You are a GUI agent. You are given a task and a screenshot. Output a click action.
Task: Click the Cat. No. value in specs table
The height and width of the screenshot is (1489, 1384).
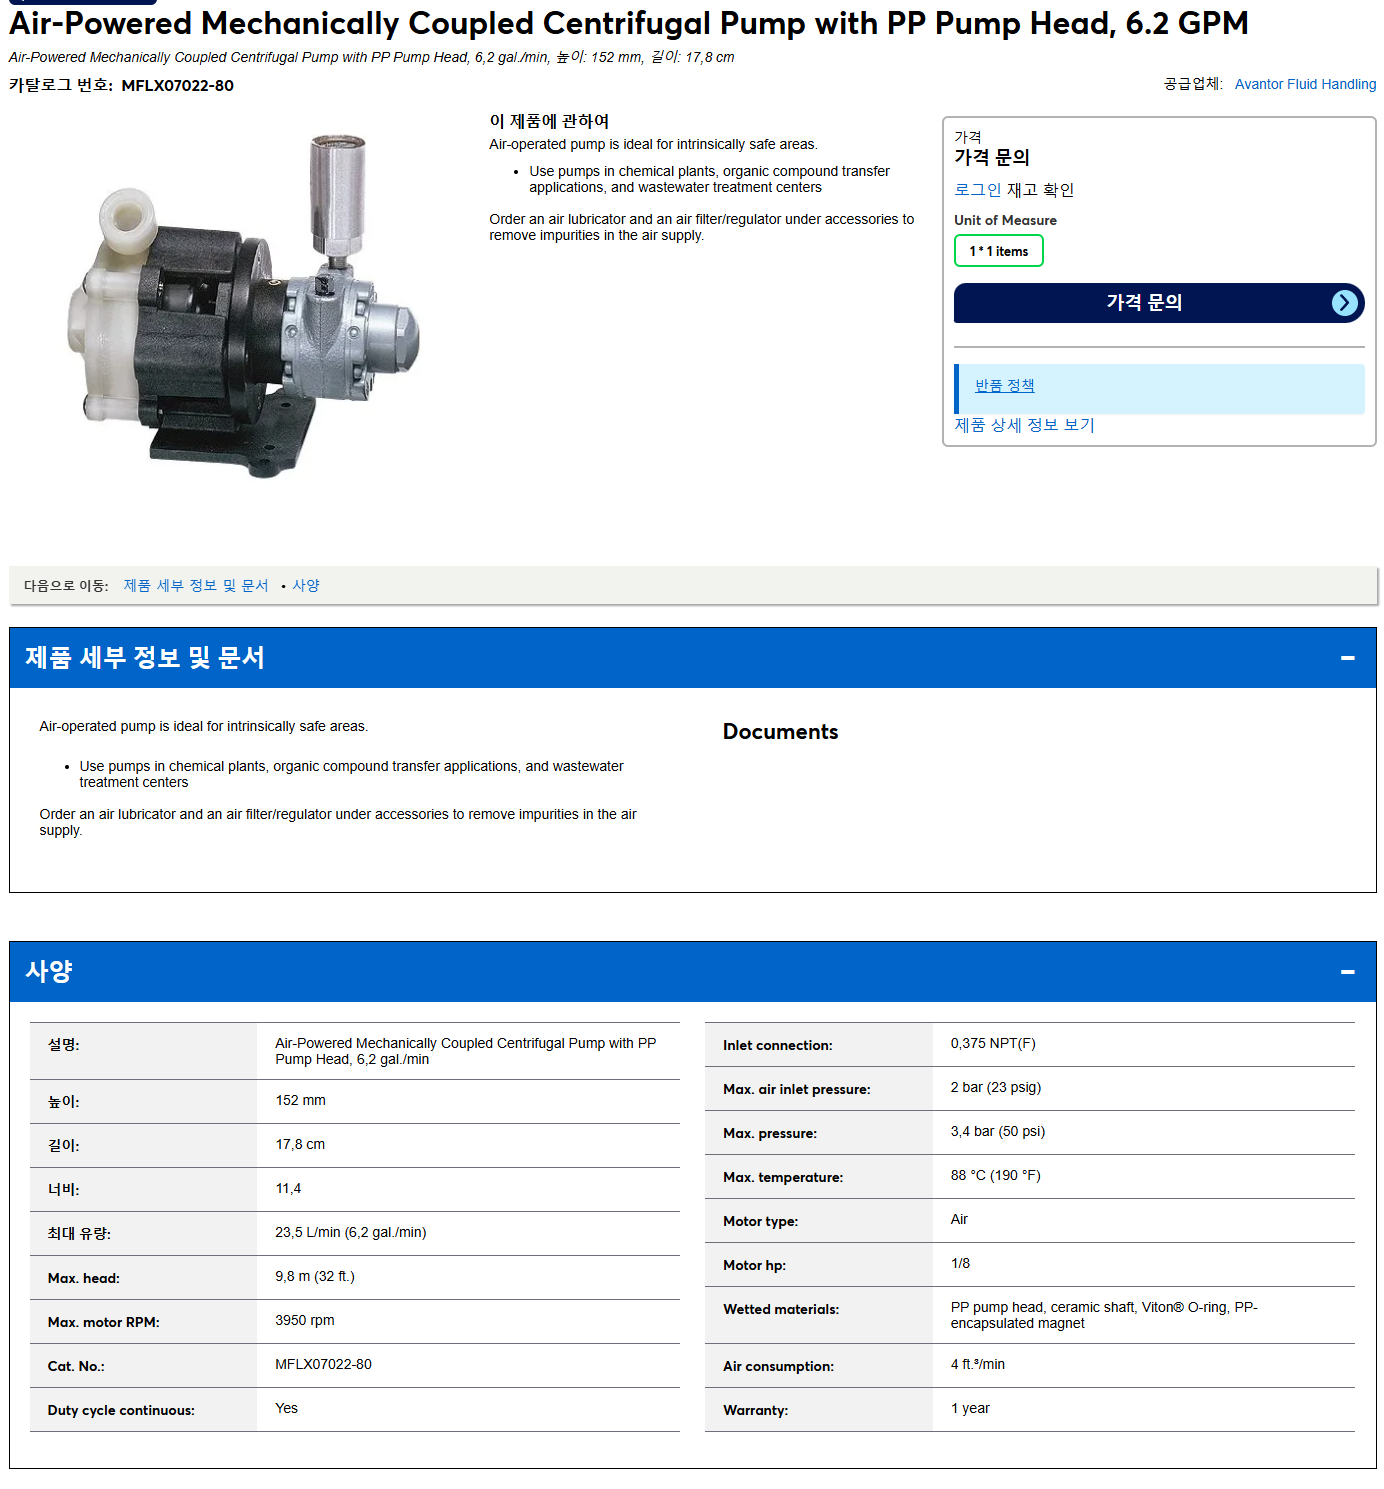click(x=323, y=1364)
